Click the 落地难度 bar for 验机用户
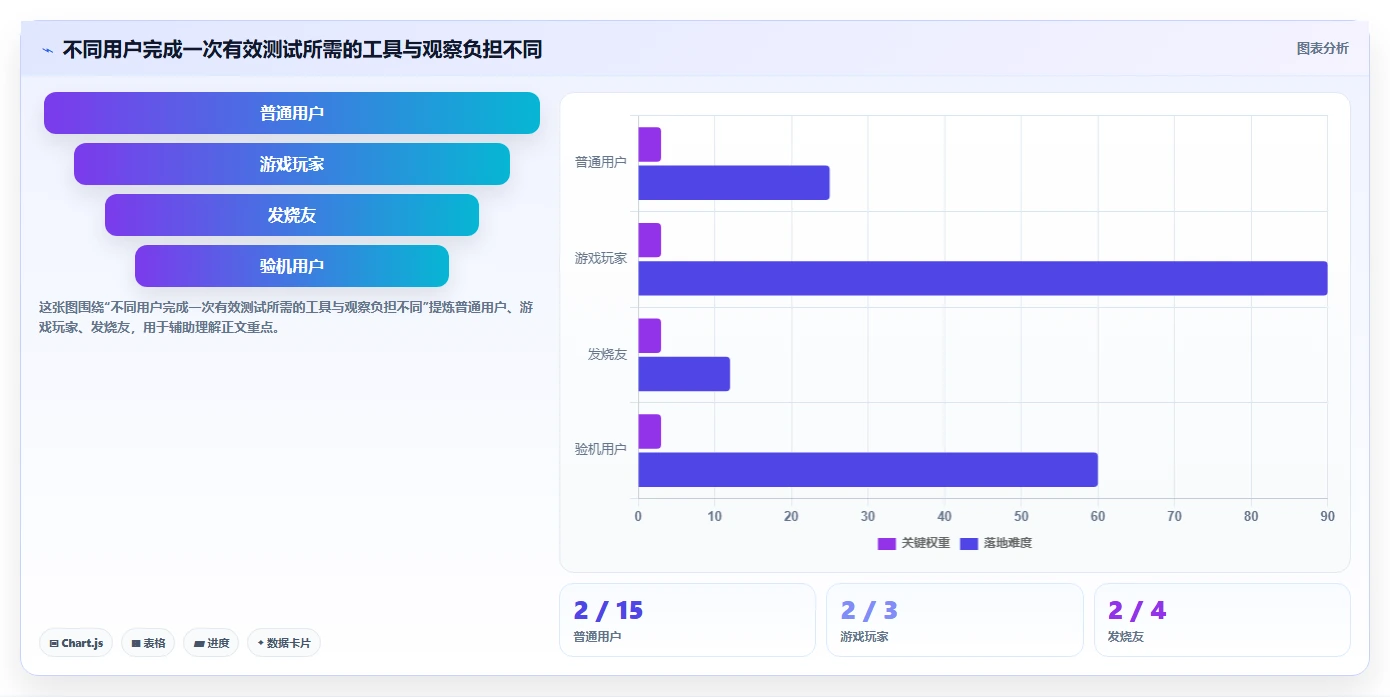 pos(868,470)
